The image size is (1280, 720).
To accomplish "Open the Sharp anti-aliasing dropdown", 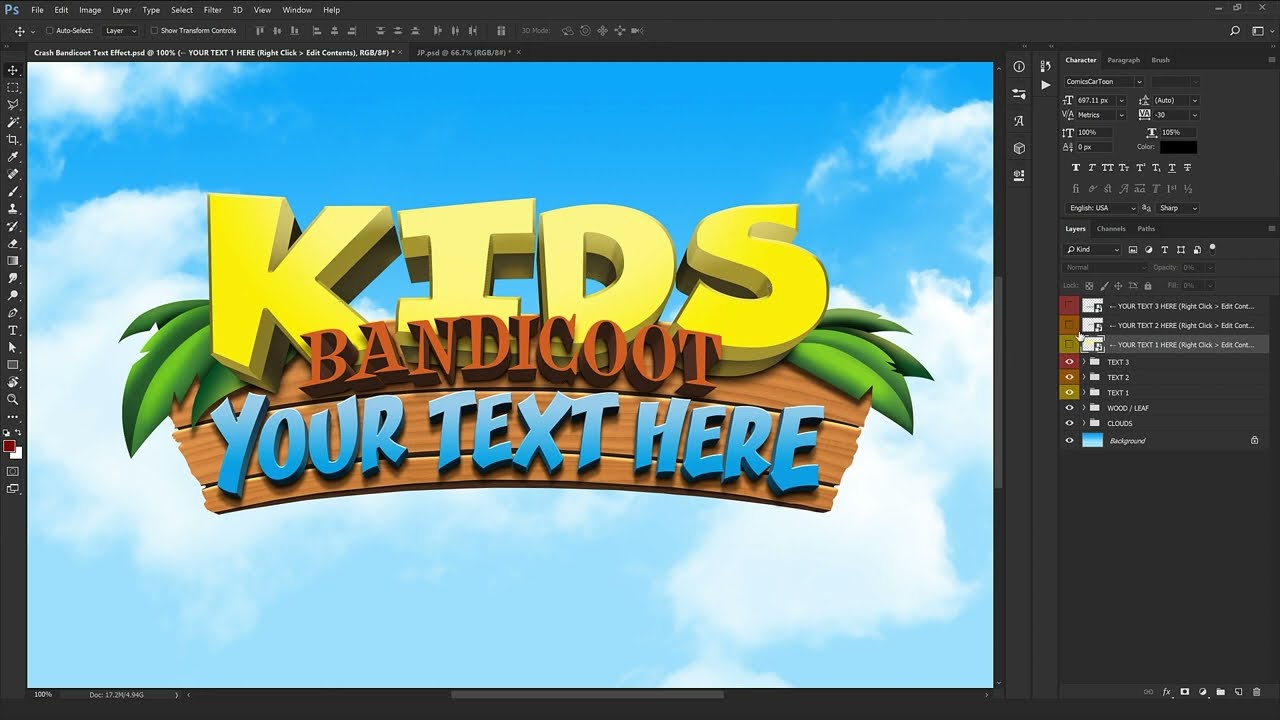I will 1178,208.
